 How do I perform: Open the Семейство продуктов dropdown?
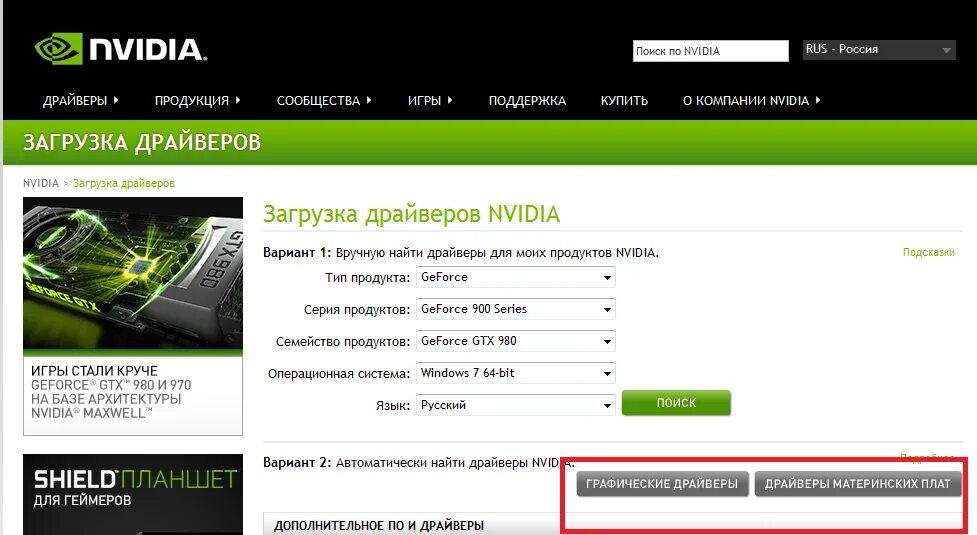[516, 341]
